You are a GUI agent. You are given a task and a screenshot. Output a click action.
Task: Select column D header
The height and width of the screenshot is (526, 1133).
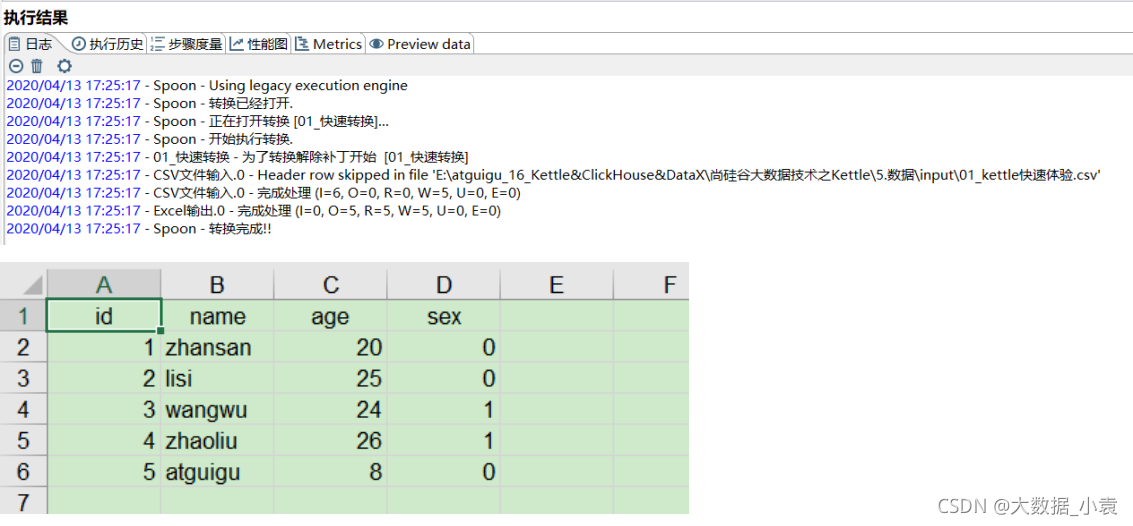coord(444,285)
